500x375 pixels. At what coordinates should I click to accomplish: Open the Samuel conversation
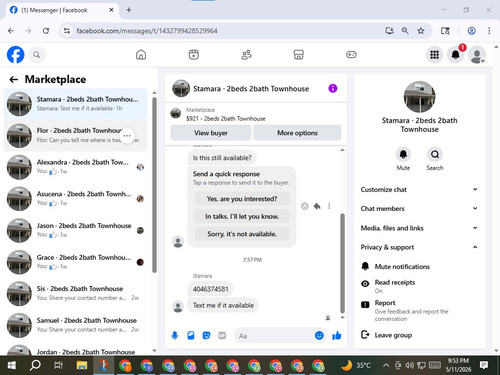coord(75,325)
